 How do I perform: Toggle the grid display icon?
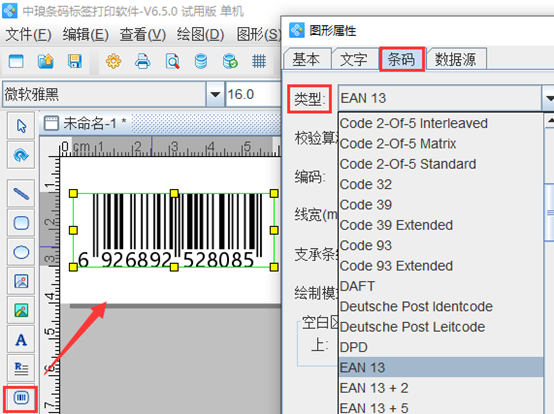click(x=259, y=61)
